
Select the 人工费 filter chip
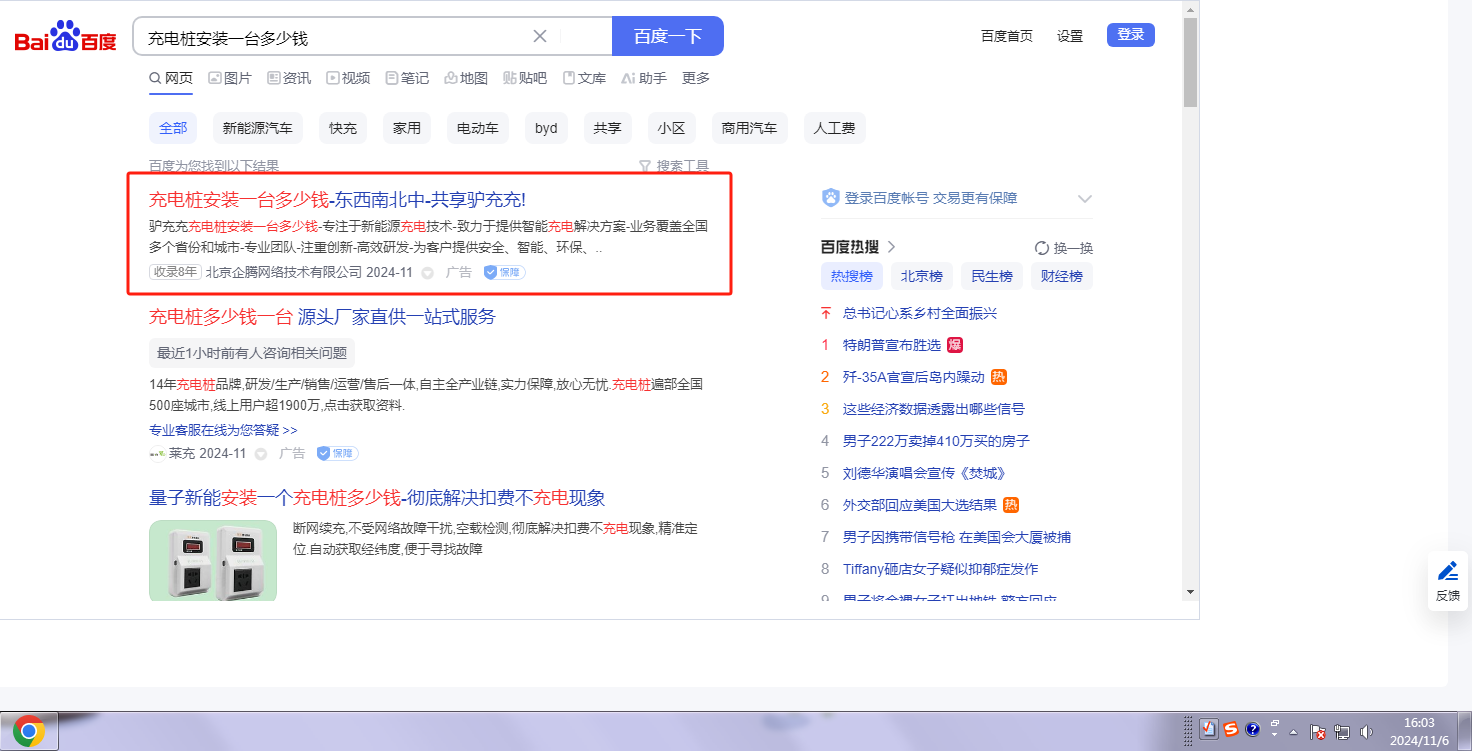coord(834,128)
